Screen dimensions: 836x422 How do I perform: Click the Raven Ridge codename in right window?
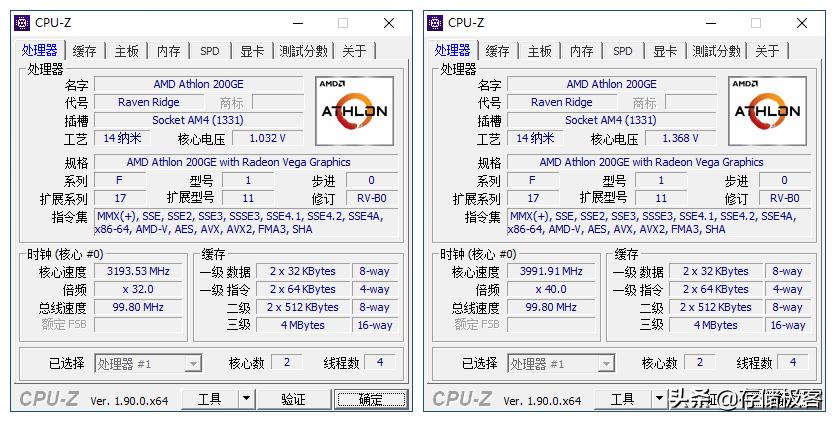coord(561,102)
